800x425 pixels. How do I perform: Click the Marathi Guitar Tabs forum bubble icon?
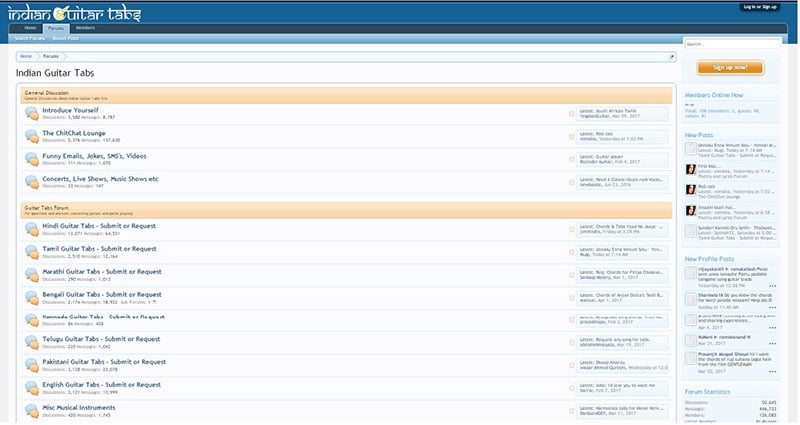32,275
